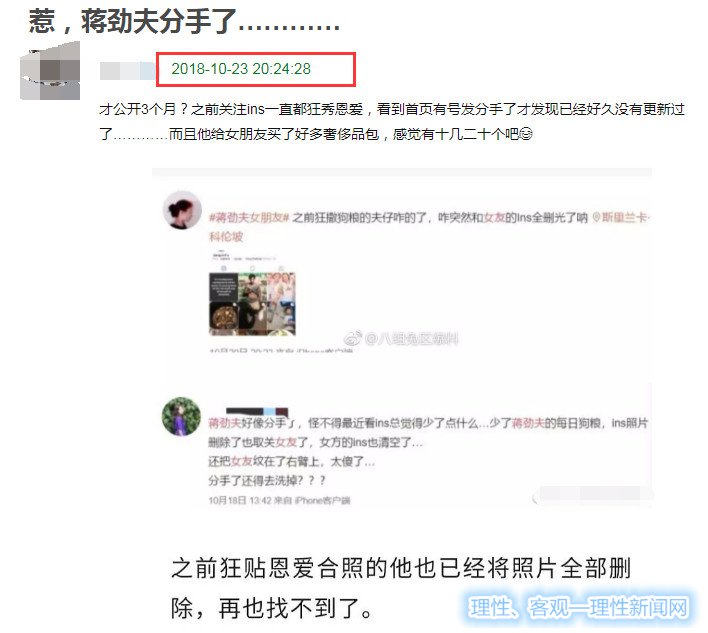Click the @八组兔区 watermark text
The height and width of the screenshot is (633, 708).
click(x=411, y=339)
